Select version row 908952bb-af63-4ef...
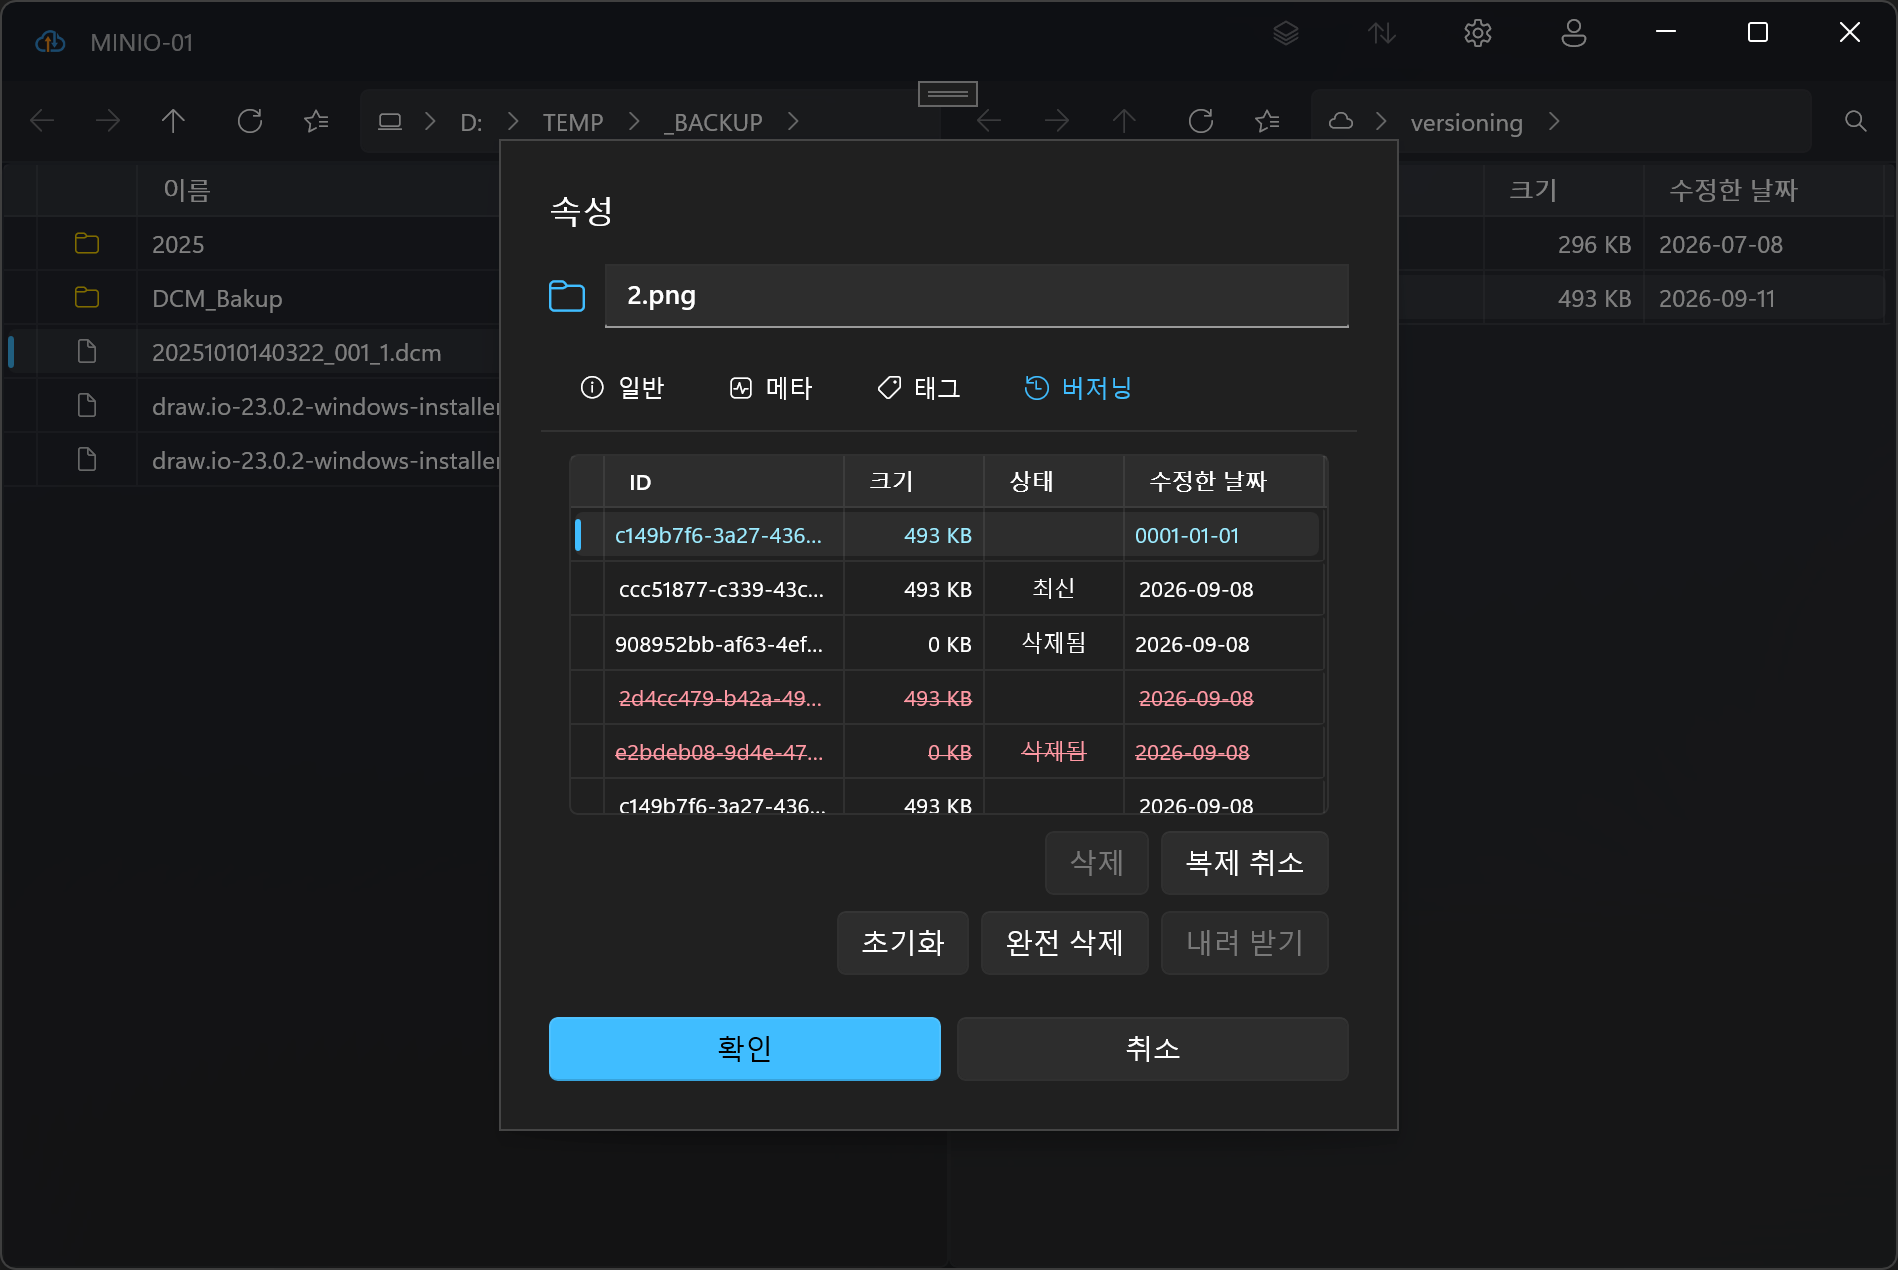This screenshot has width=1898, height=1270. click(947, 644)
